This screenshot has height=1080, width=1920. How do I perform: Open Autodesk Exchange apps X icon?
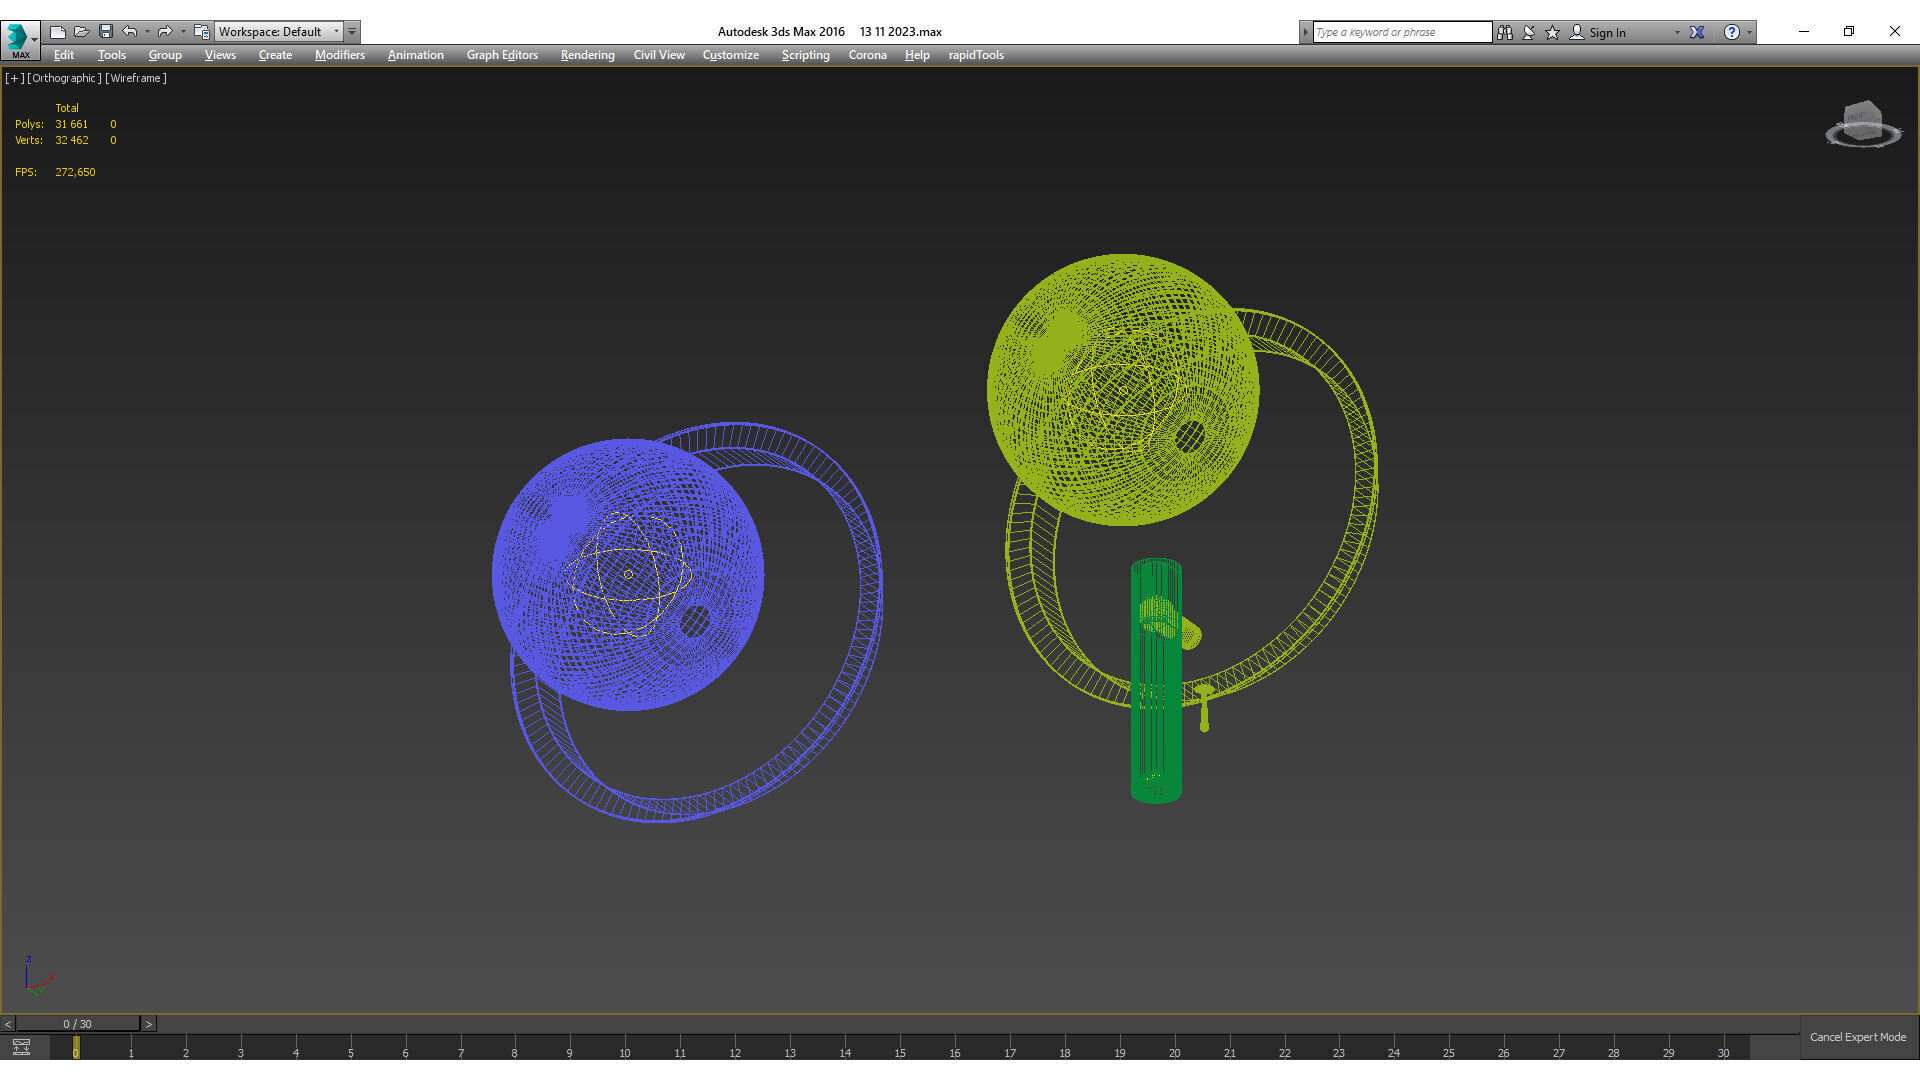point(1697,32)
